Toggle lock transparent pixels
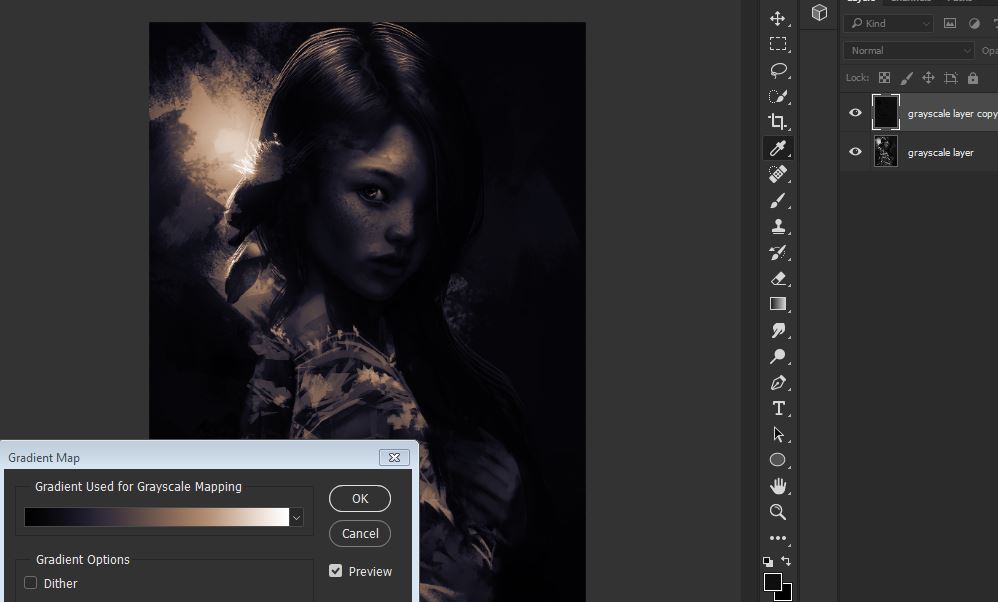998x602 pixels. (884, 78)
